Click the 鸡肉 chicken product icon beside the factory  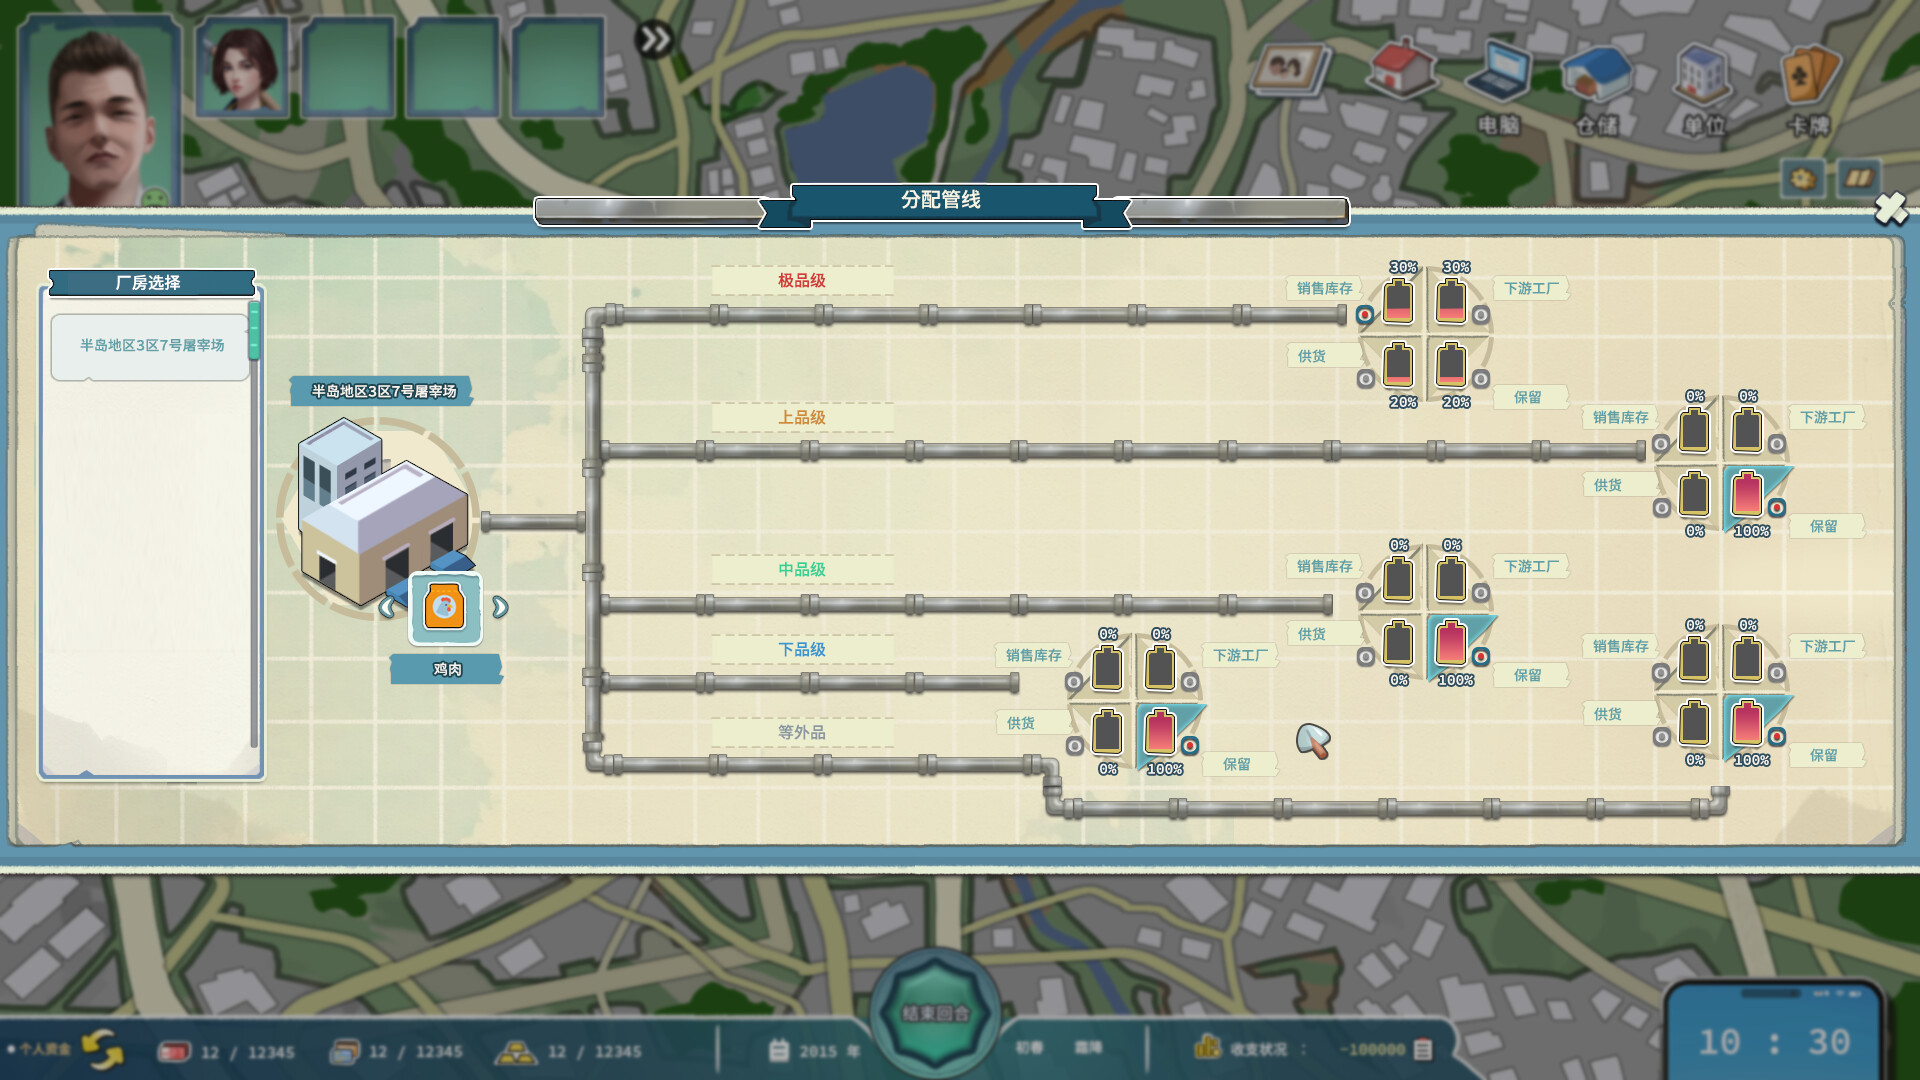445,608
